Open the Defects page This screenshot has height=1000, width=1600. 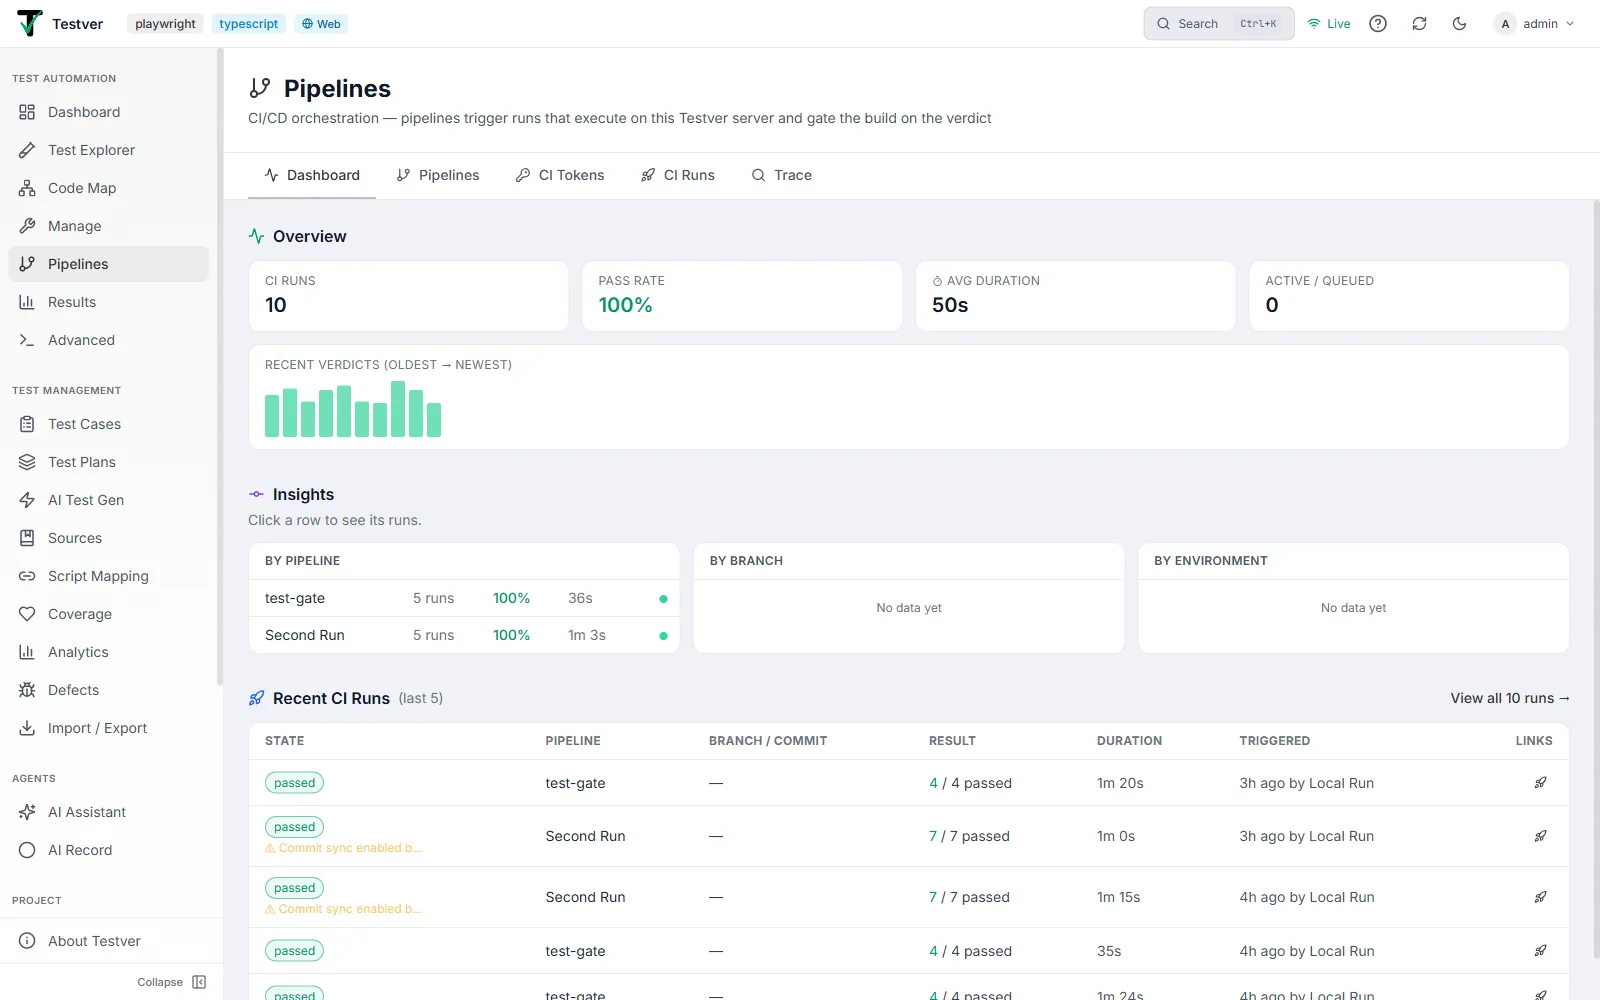coord(108,690)
